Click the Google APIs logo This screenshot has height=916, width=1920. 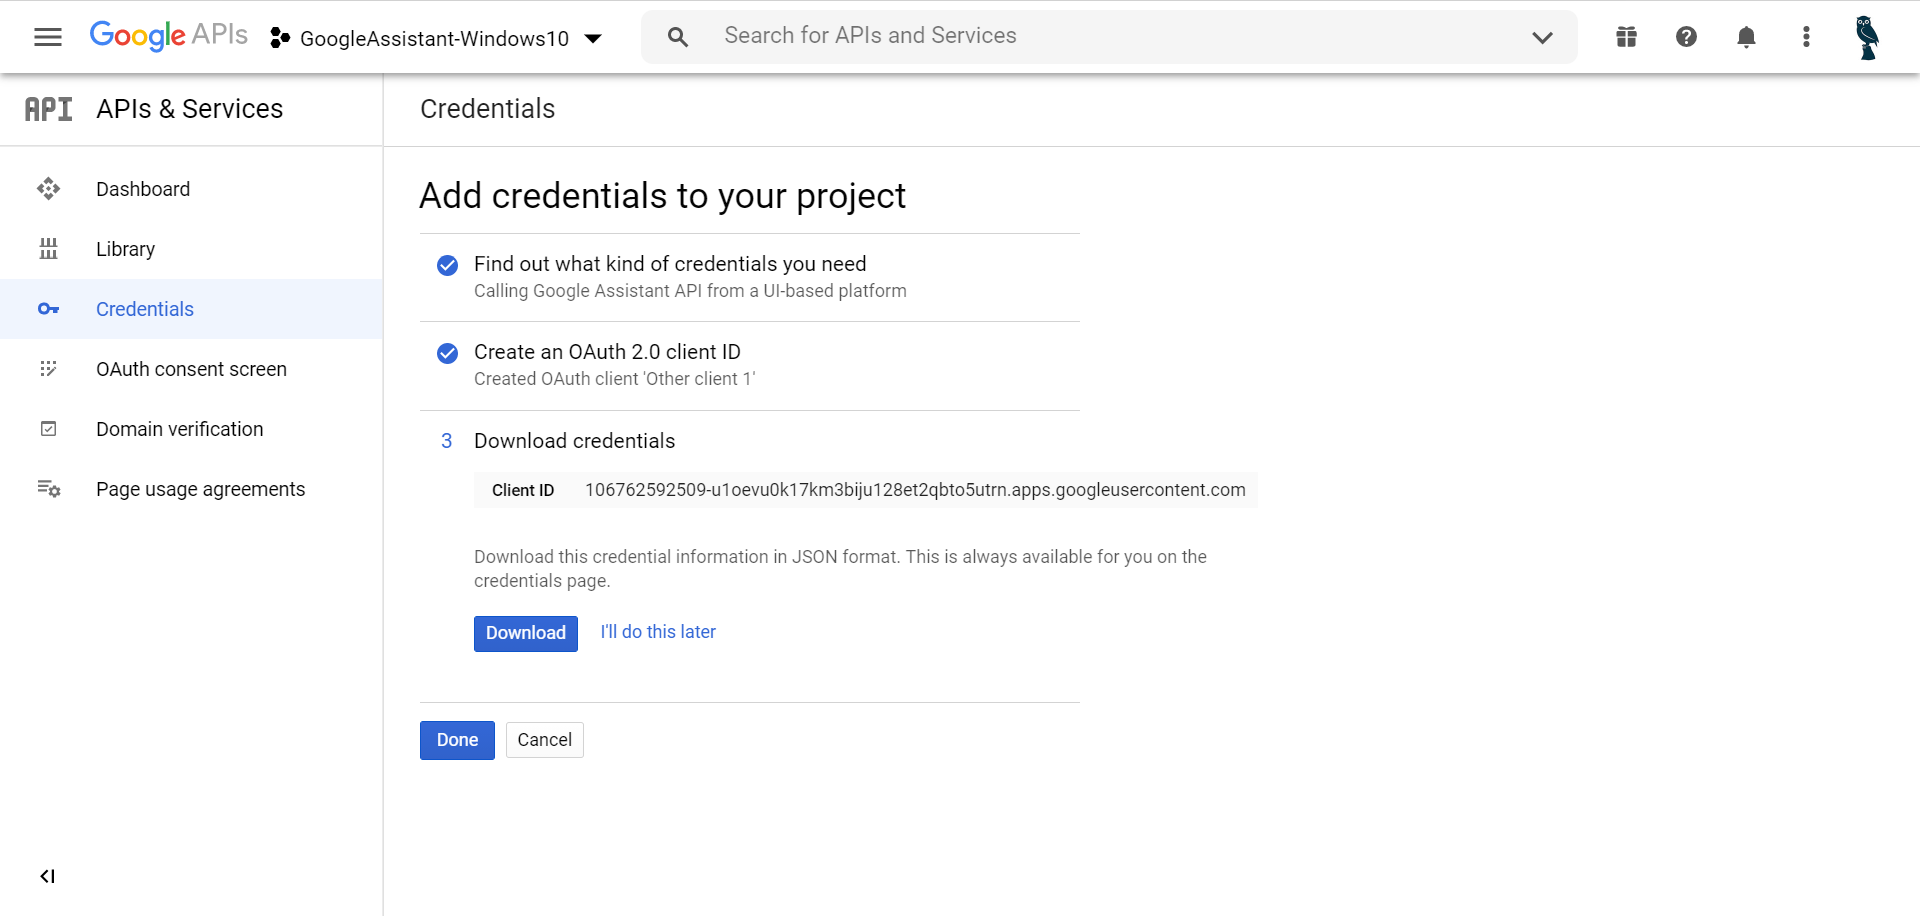168,35
